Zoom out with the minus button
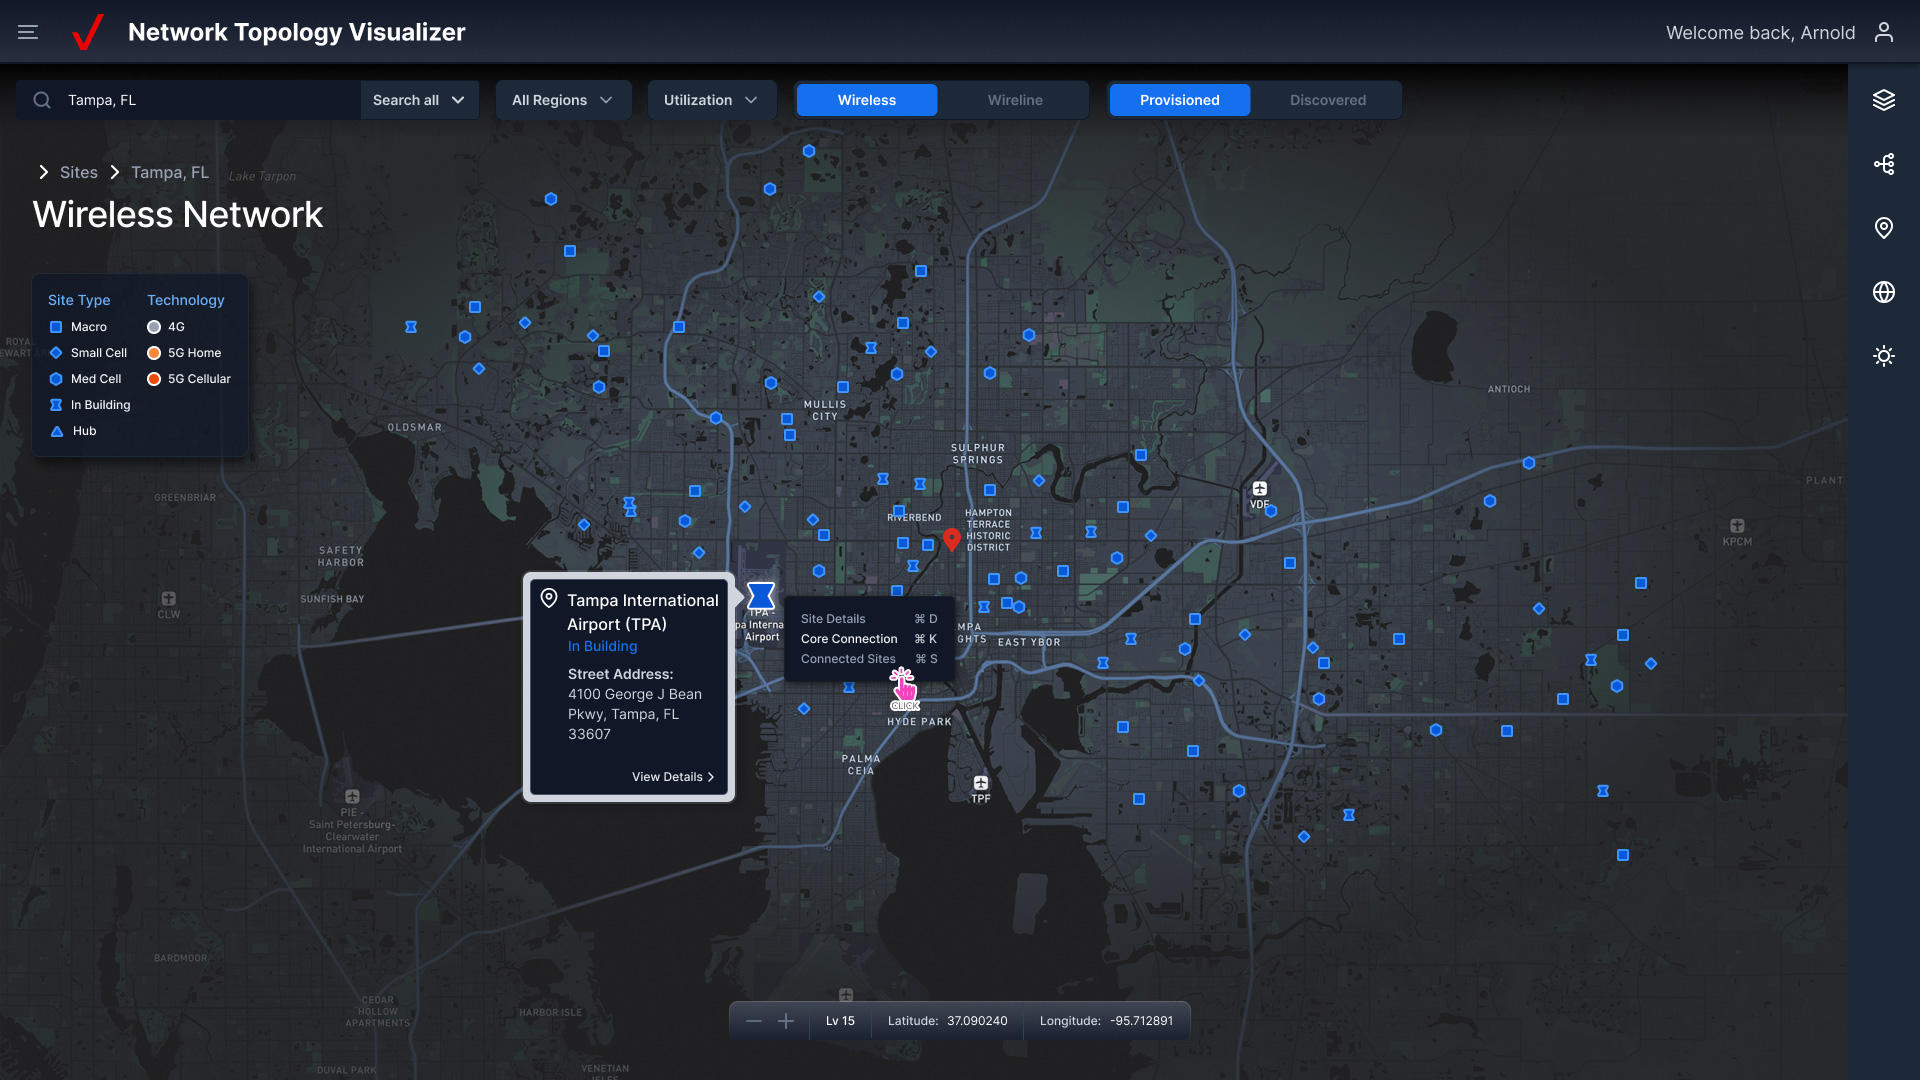 754,1021
